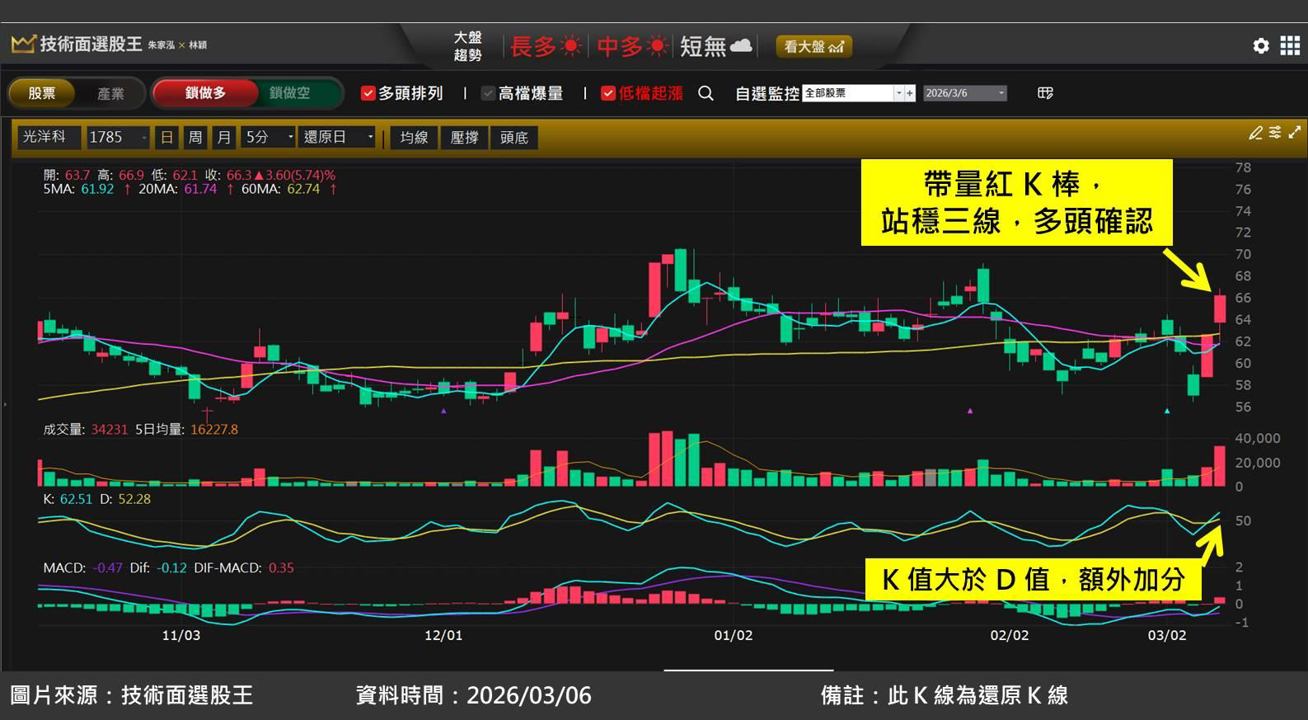Open the settings gear icon
This screenshot has width=1308, height=720.
click(x=1261, y=46)
